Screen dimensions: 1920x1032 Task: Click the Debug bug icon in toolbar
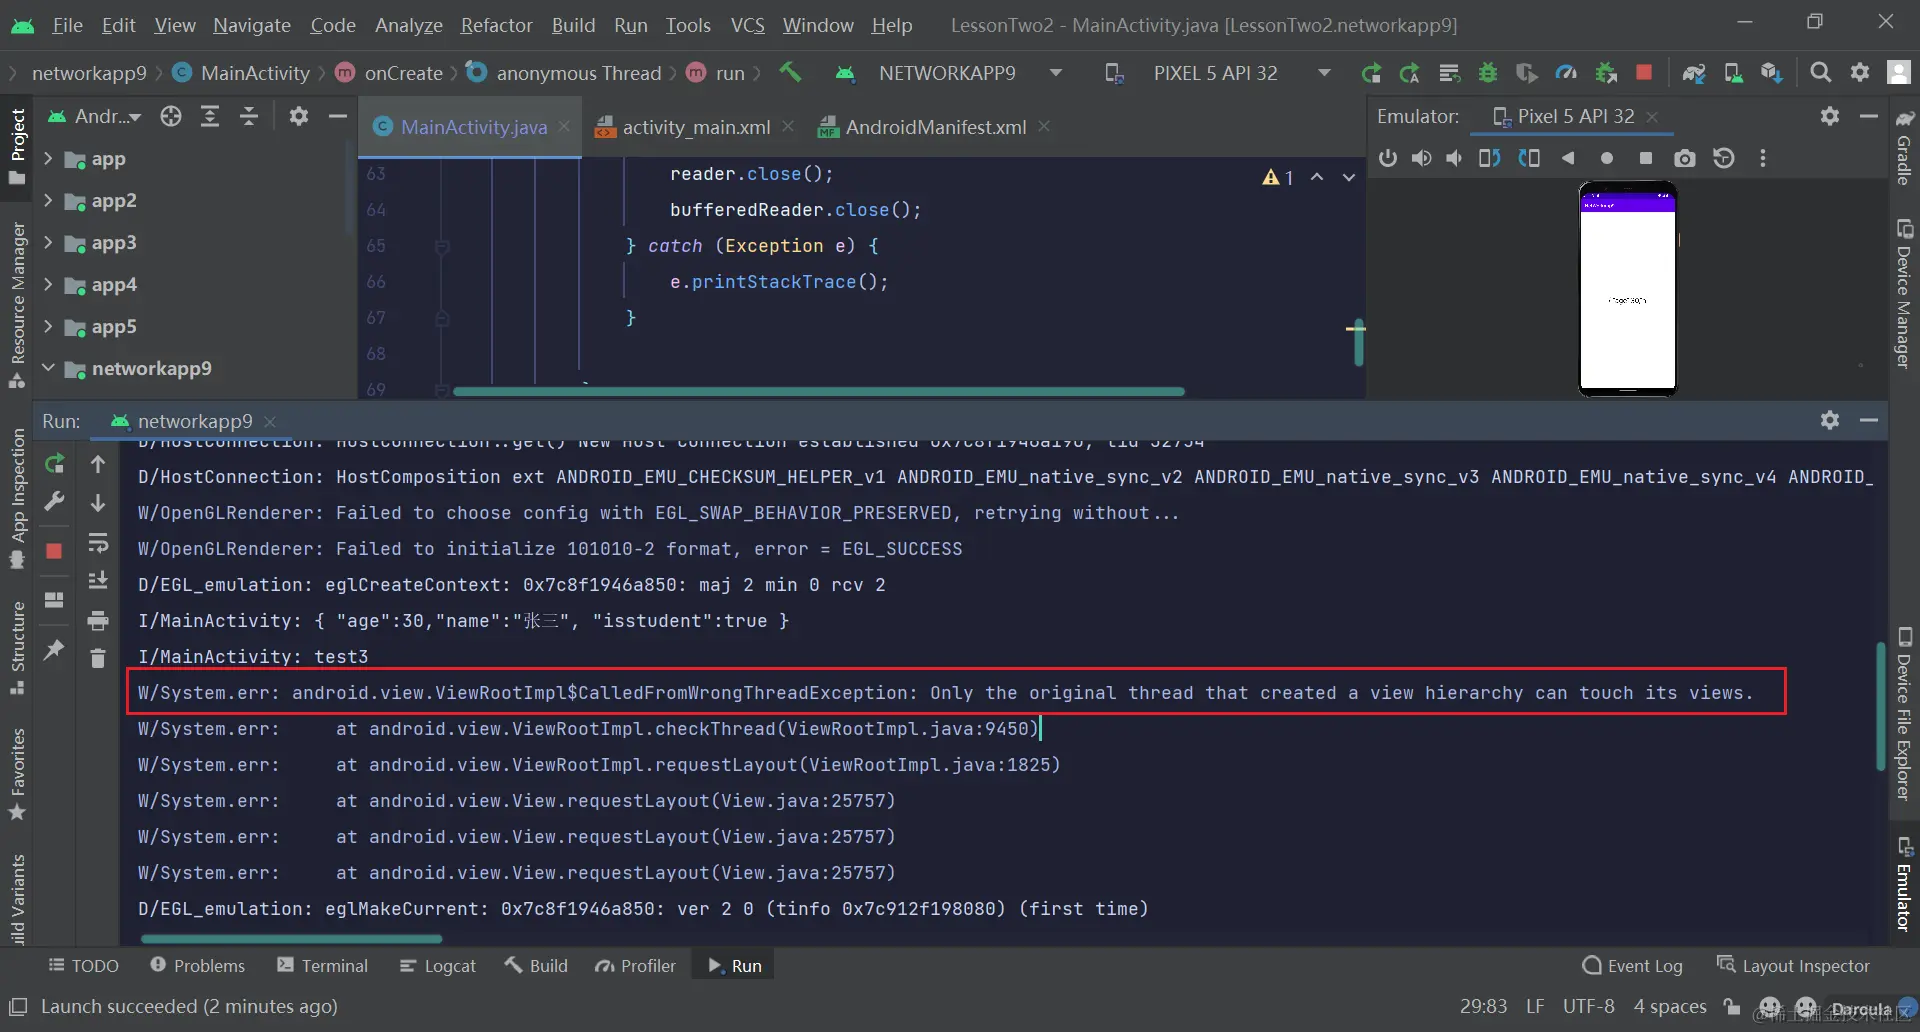[1488, 72]
